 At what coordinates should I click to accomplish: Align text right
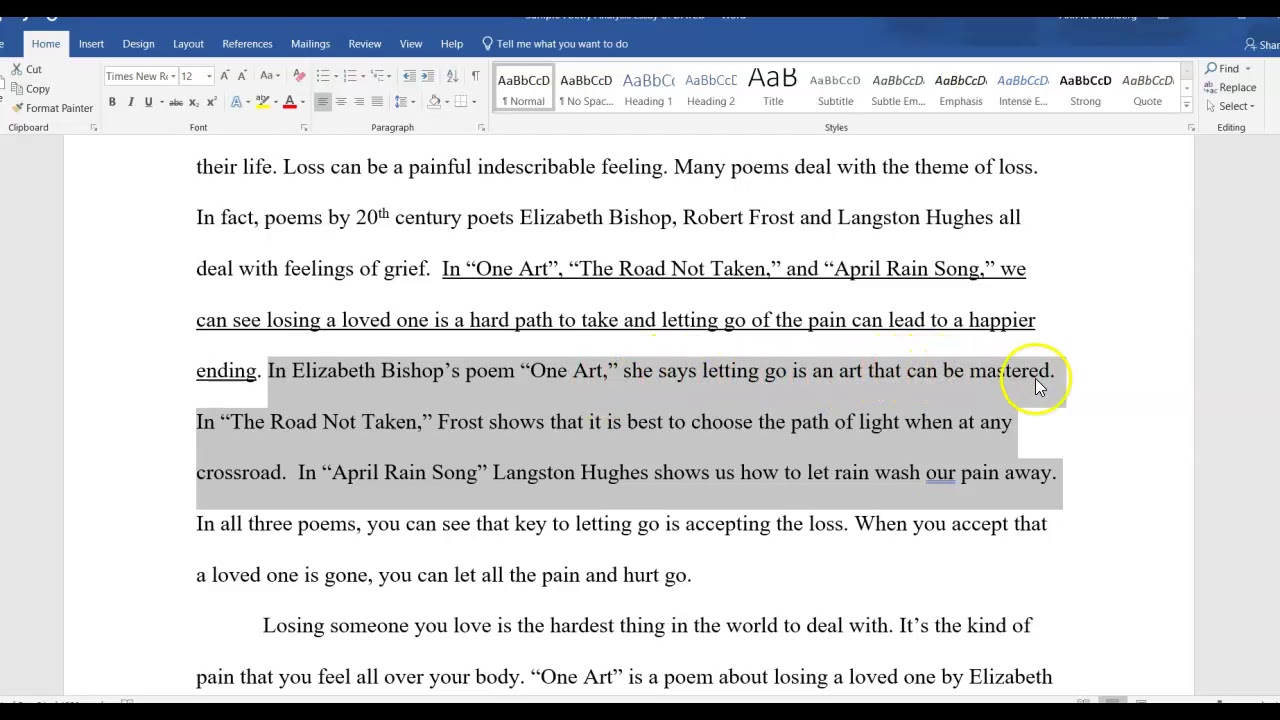358,102
